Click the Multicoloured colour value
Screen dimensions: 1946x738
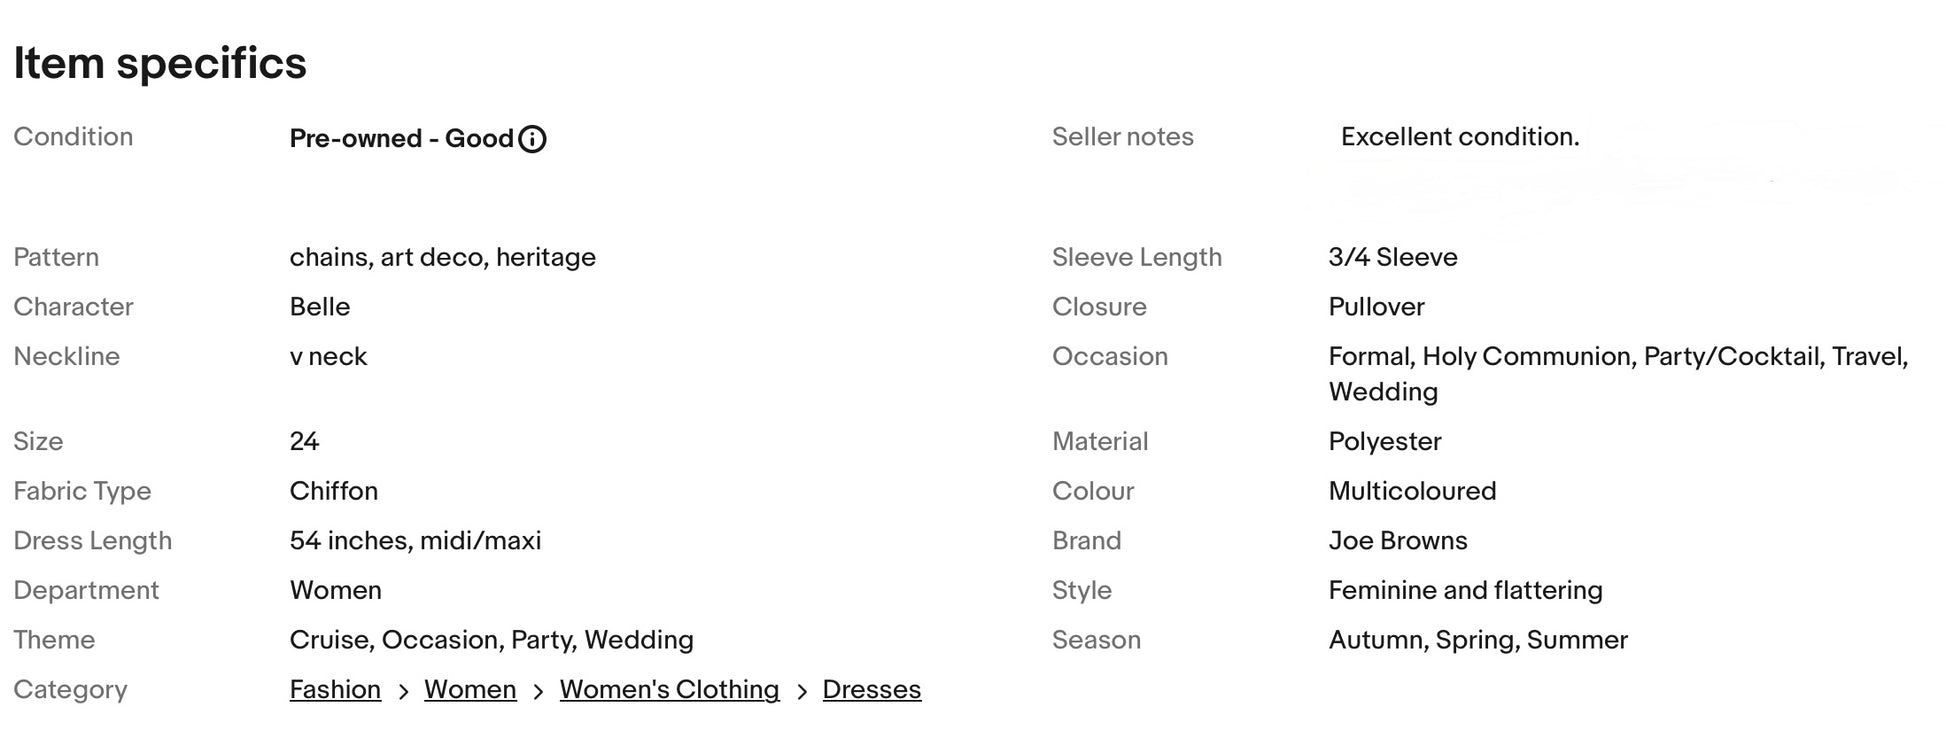pyautogui.click(x=1411, y=491)
